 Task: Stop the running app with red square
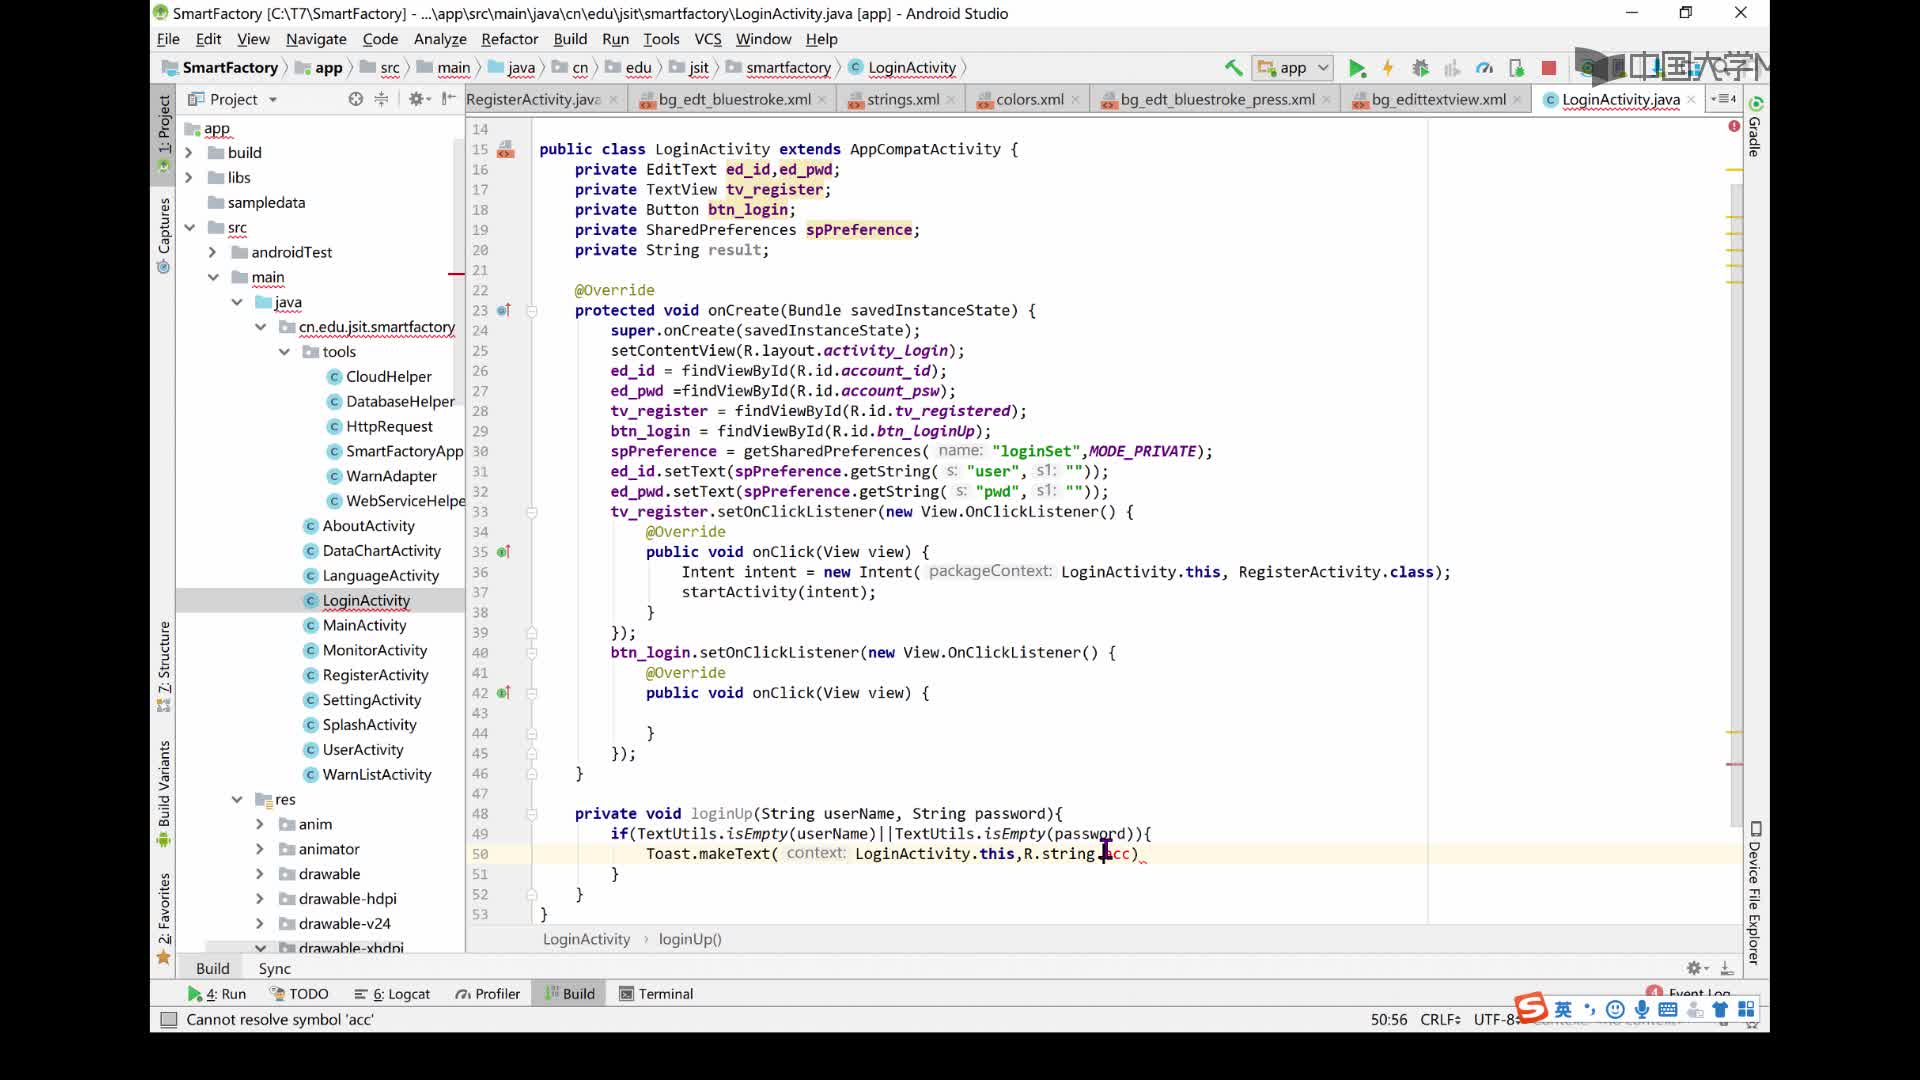[x=1549, y=68]
